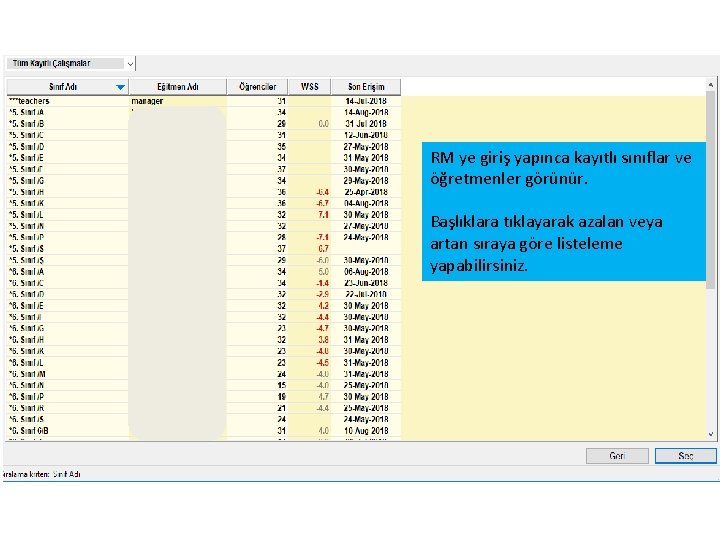Sort by Öğrenciler column header
720x540 pixels.
click(257, 87)
